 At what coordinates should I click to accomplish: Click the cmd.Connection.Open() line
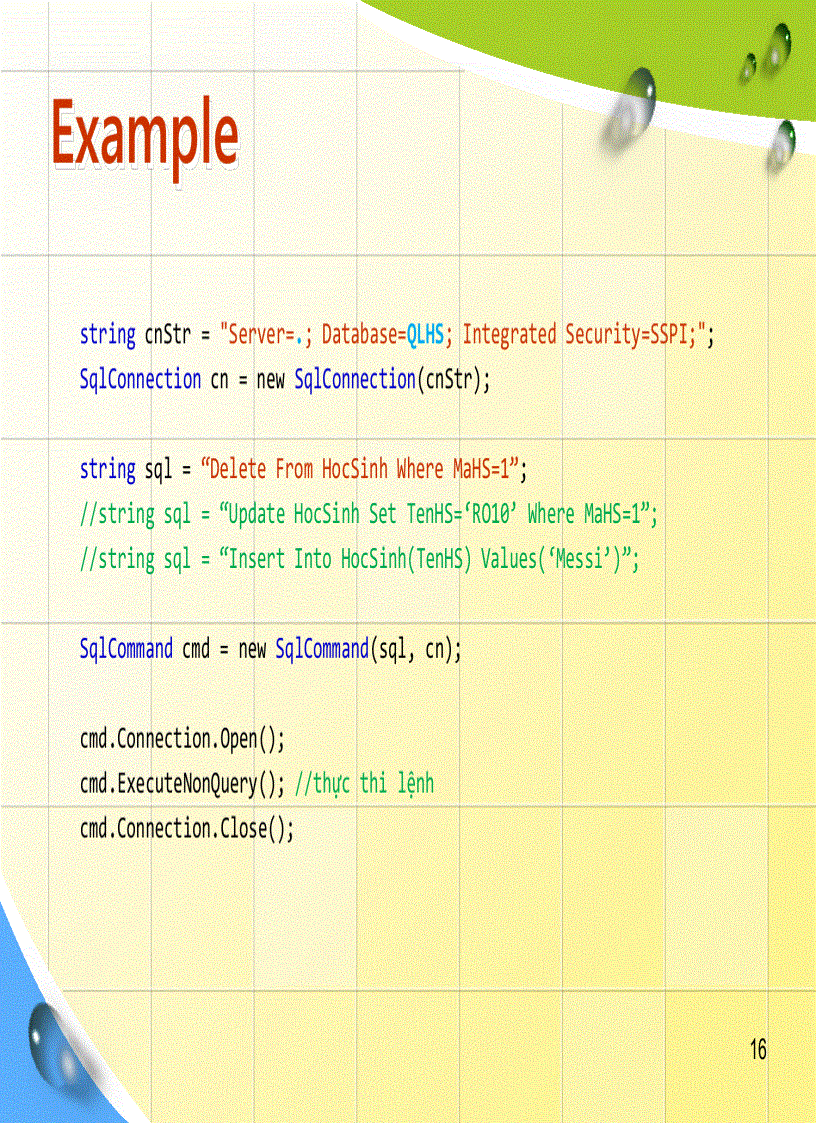coord(182,739)
